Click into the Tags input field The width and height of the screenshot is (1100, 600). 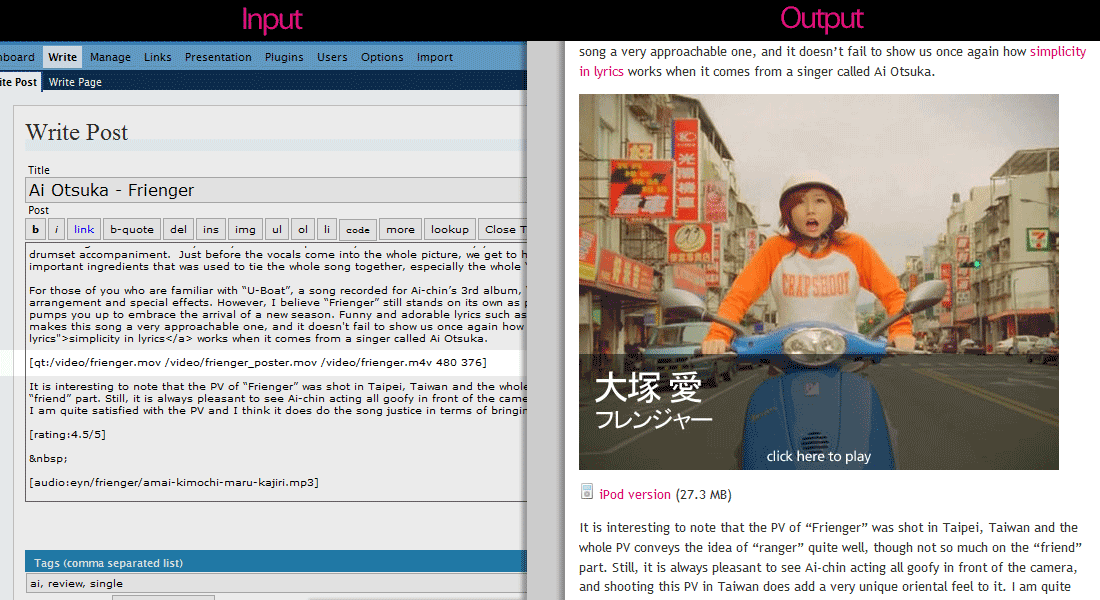(x=276, y=583)
